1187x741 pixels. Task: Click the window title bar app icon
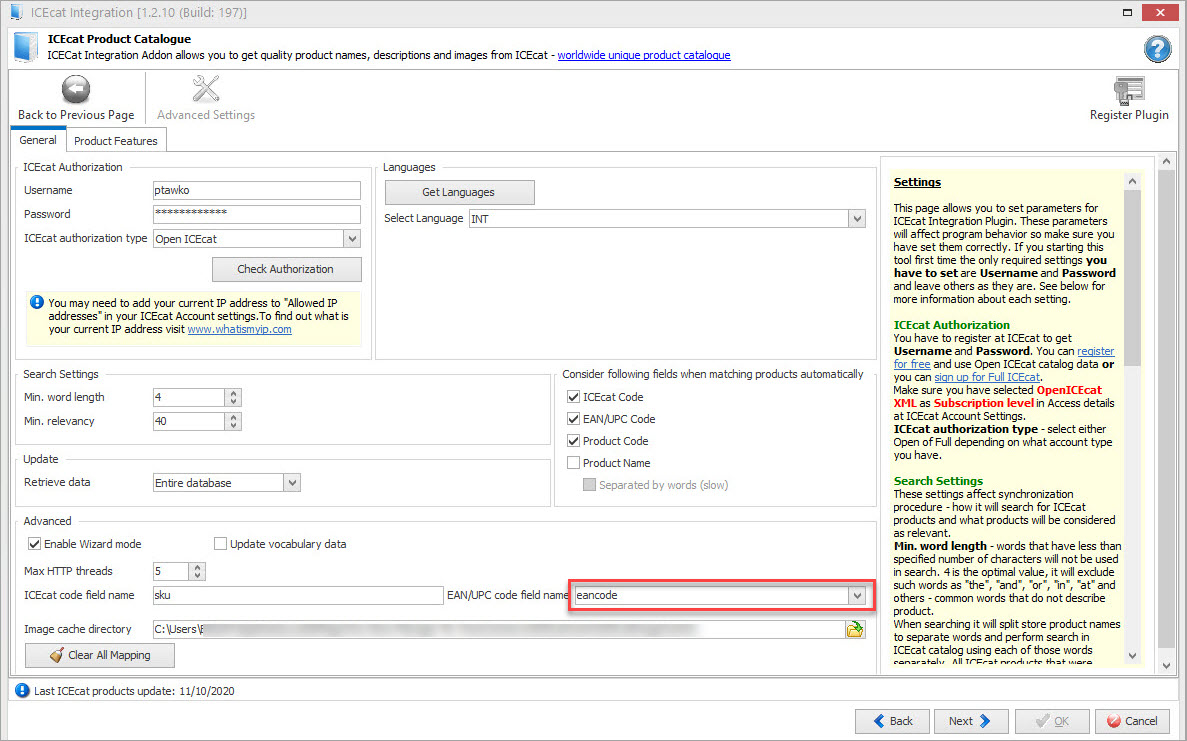(16, 12)
